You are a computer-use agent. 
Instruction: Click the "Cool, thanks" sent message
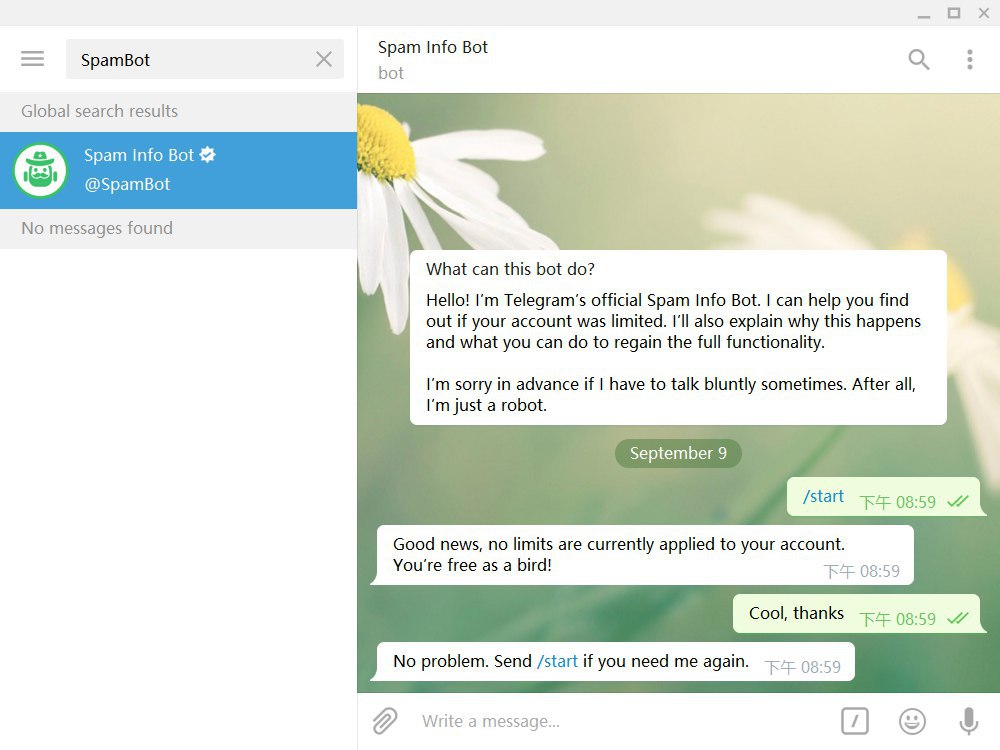coord(796,613)
